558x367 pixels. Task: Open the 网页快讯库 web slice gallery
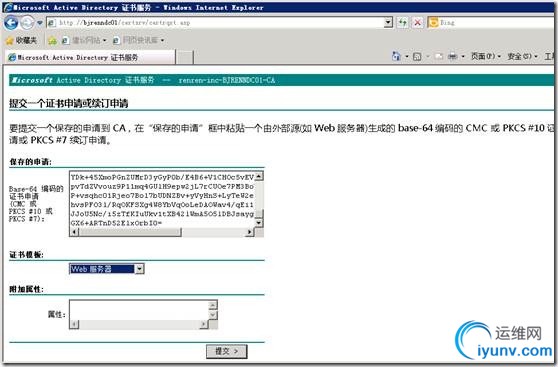tap(138, 40)
